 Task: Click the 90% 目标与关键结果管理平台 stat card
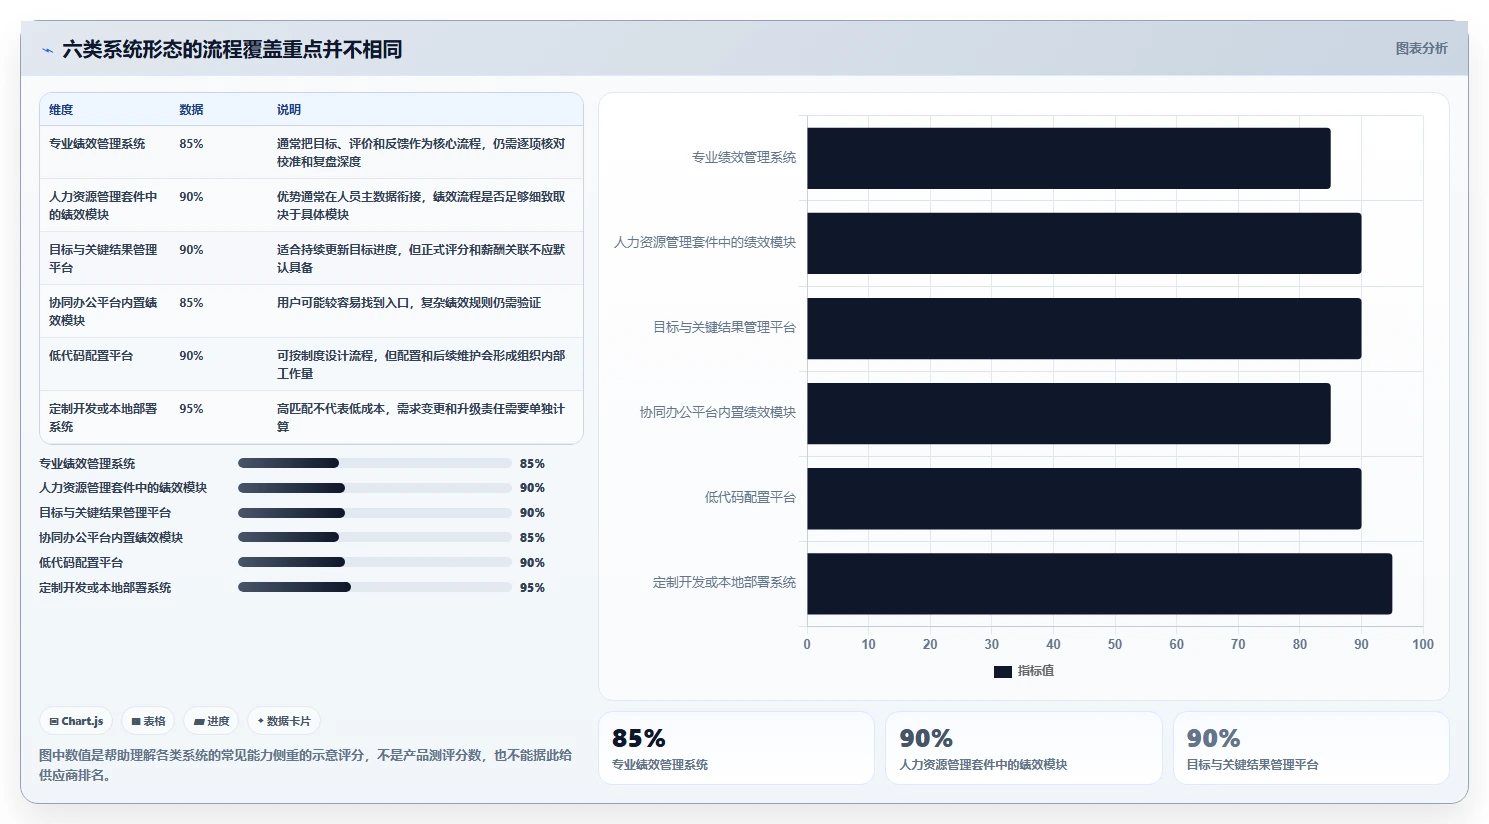1311,748
